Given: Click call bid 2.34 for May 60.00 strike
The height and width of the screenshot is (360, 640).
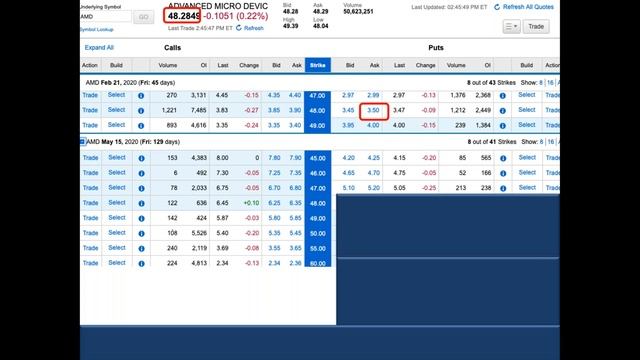Looking at the screenshot, I should pos(274,263).
